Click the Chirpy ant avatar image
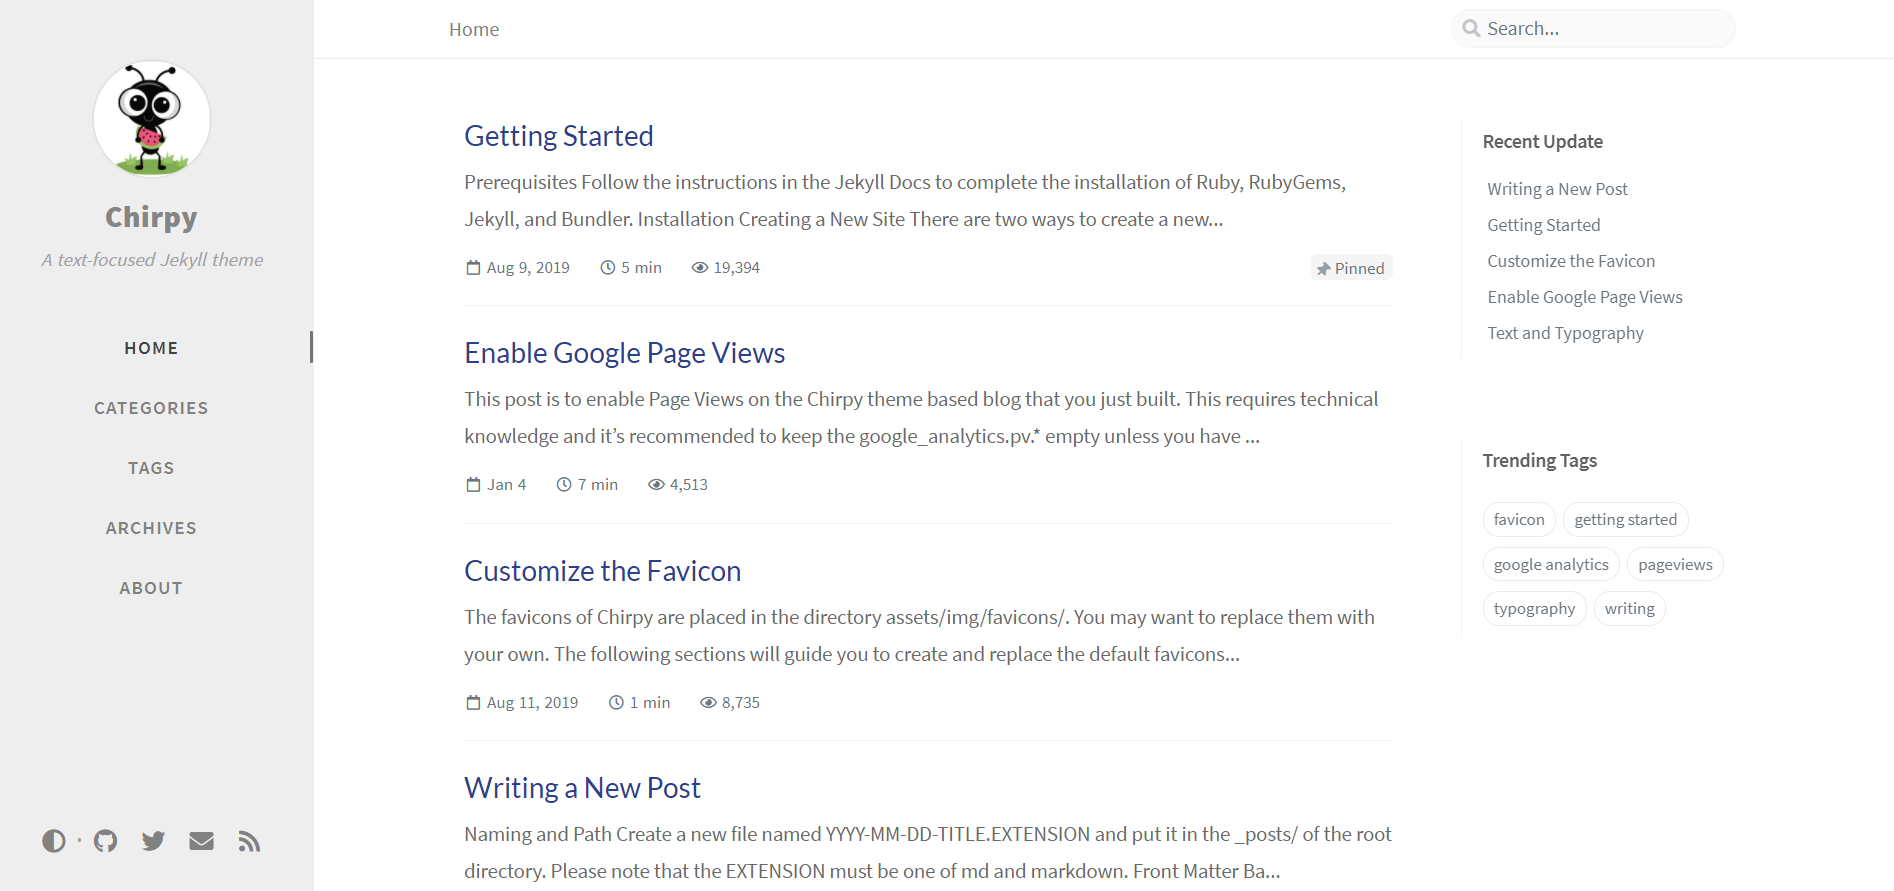 pyautogui.click(x=152, y=119)
